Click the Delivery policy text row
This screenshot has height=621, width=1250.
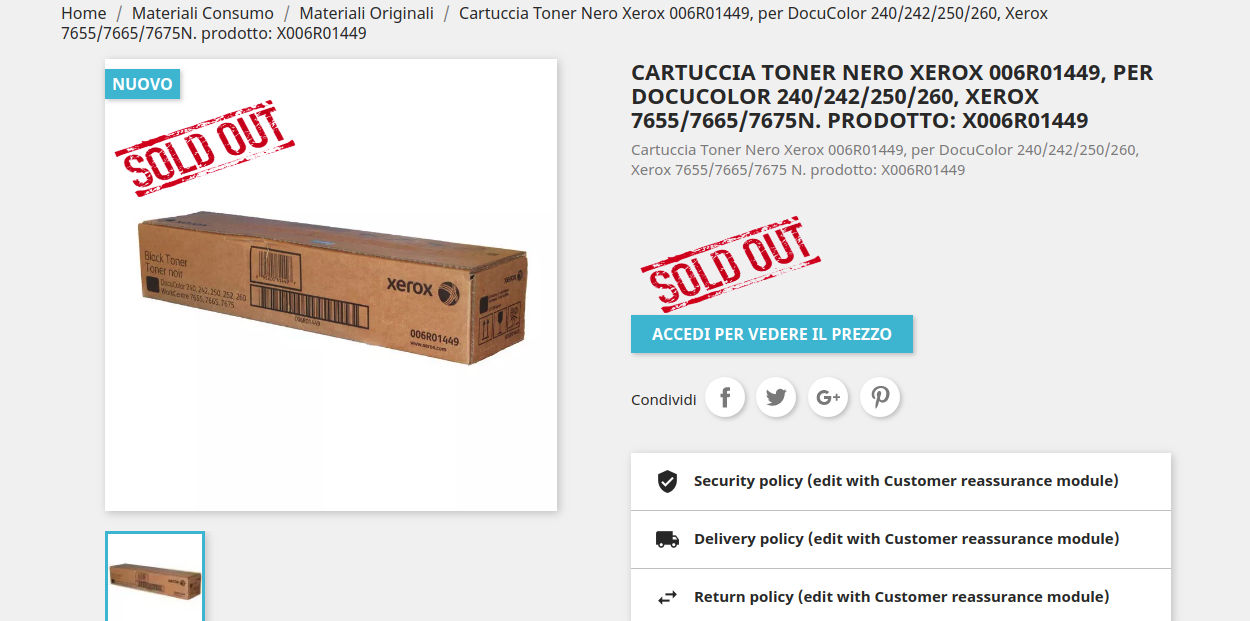[906, 539]
